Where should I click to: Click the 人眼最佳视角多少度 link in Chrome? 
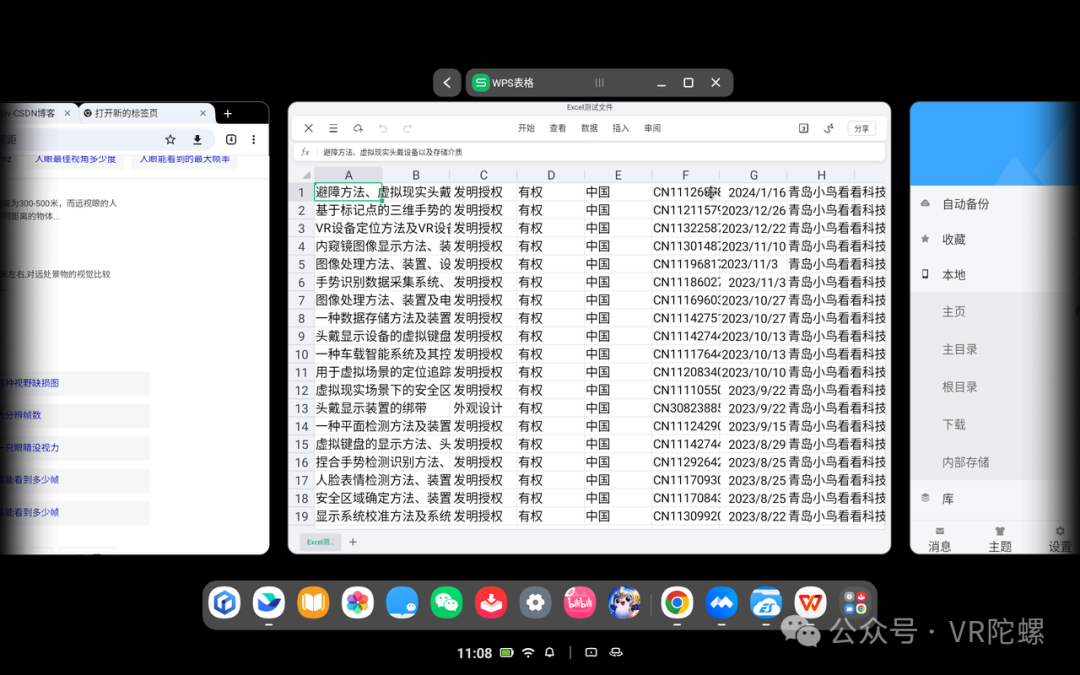[x=76, y=159]
